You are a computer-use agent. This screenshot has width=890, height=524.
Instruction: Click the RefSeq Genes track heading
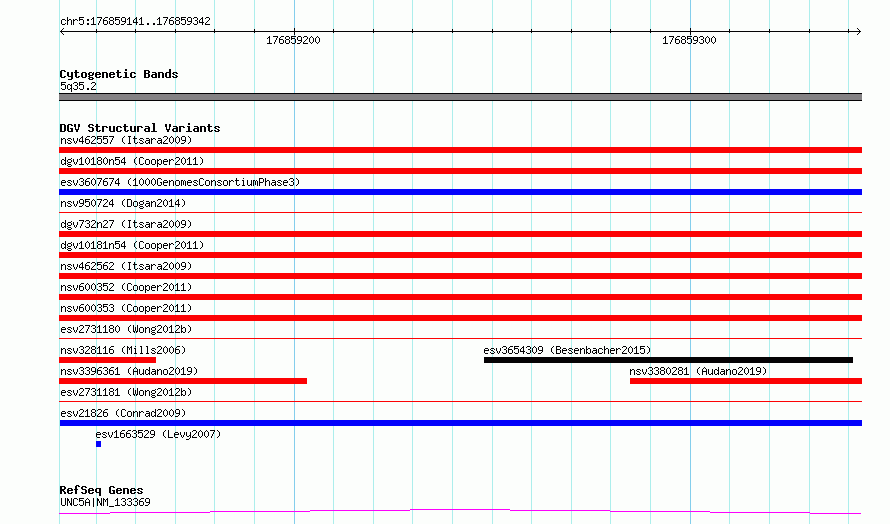[x=101, y=490]
